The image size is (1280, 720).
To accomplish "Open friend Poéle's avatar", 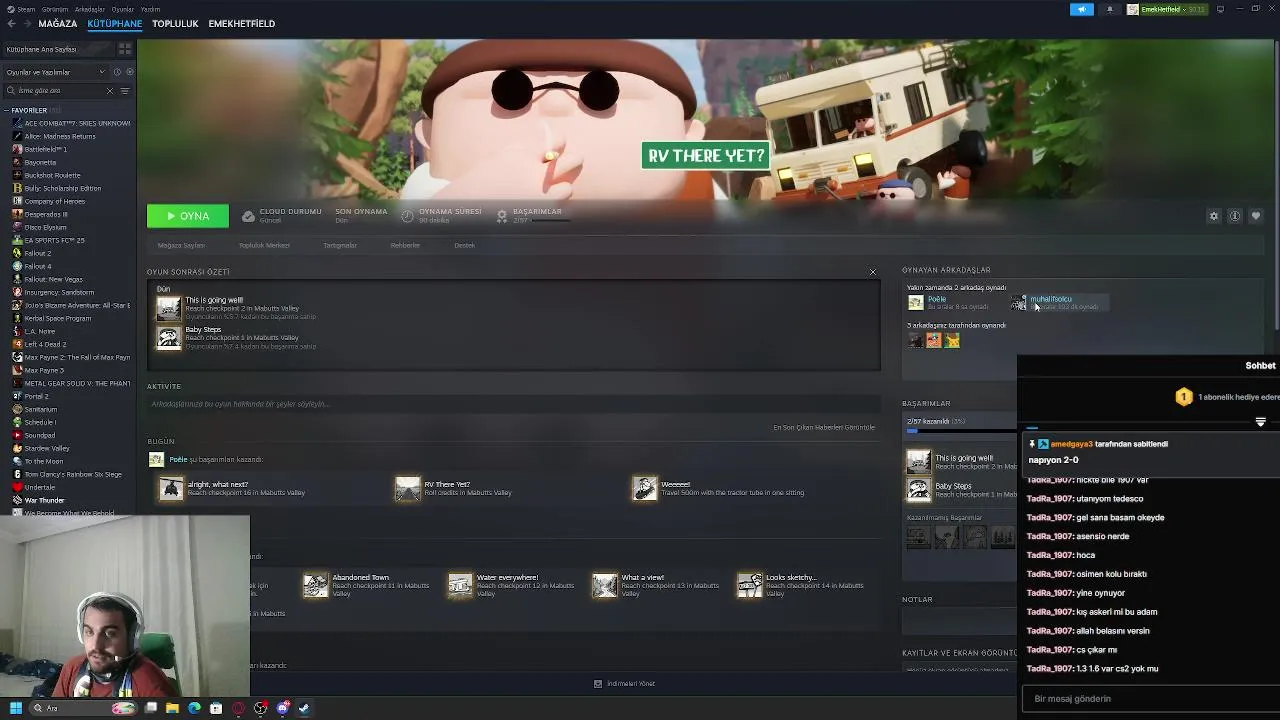I will (915, 302).
